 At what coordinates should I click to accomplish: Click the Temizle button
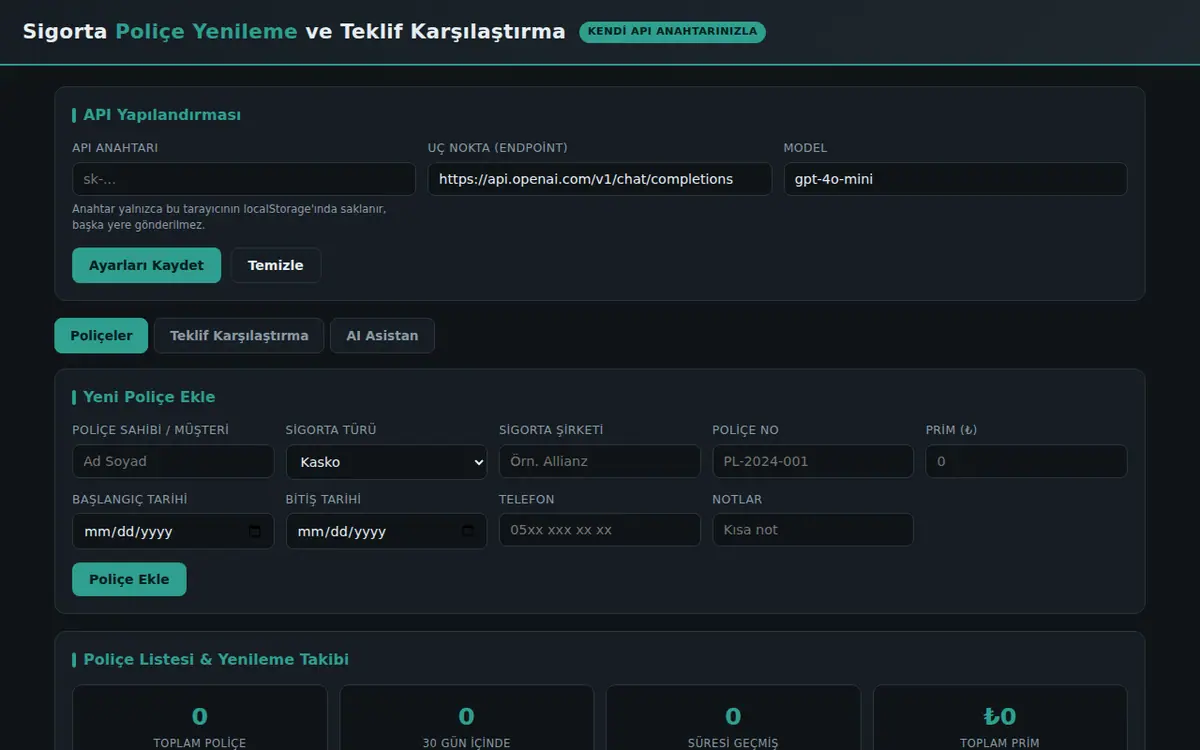pyautogui.click(x=276, y=265)
